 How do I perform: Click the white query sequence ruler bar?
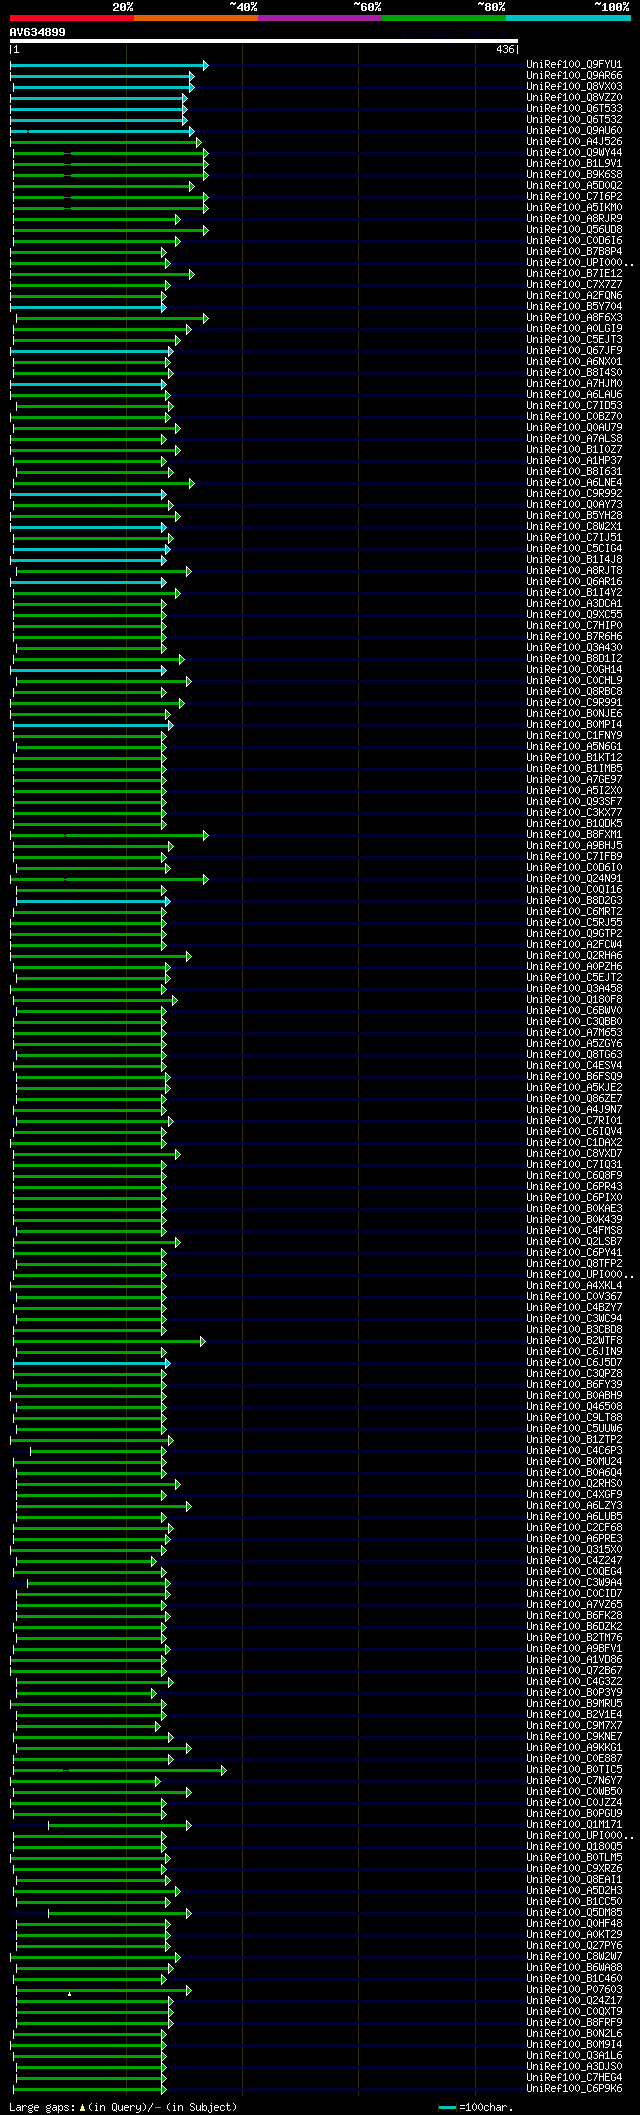tap(264, 41)
